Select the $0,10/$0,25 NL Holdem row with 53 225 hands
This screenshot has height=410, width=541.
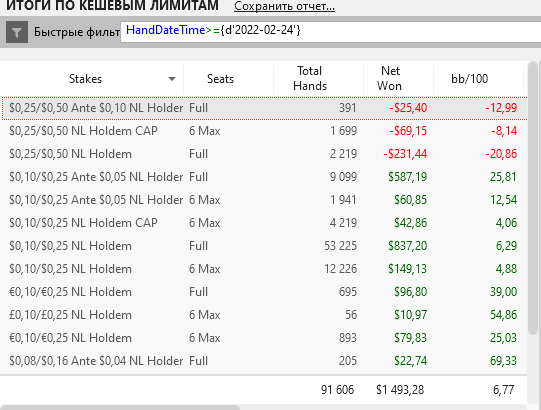[265, 246]
